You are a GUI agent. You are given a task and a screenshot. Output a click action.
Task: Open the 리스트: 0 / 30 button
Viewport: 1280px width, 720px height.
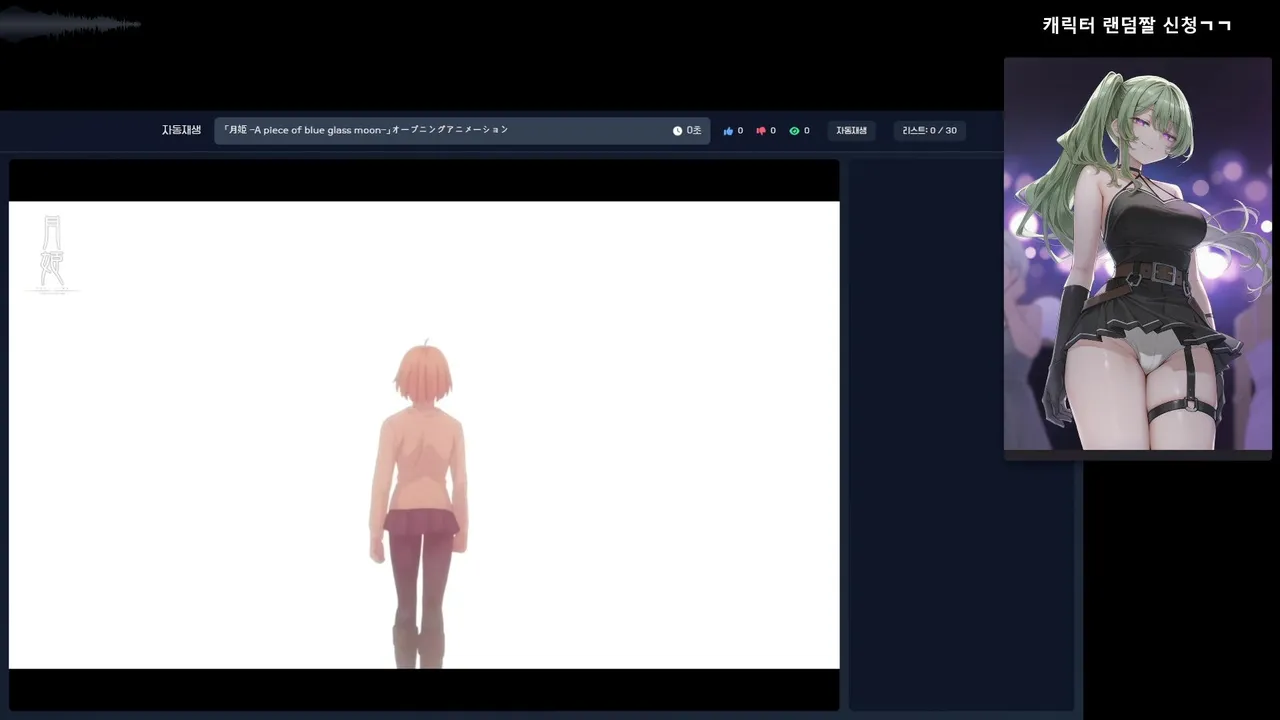click(929, 131)
